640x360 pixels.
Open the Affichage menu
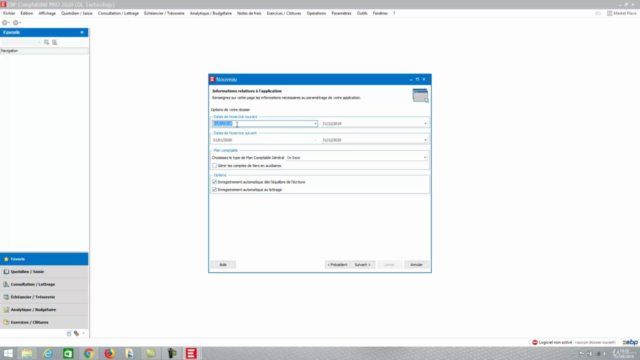coord(47,13)
